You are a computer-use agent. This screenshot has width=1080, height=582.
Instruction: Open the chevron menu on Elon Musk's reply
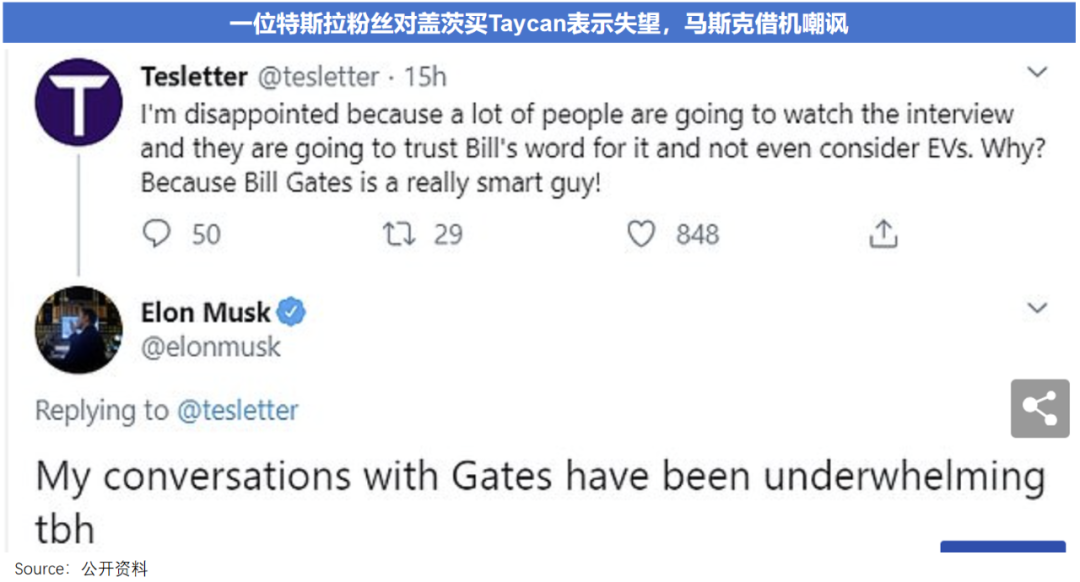tap(1038, 307)
